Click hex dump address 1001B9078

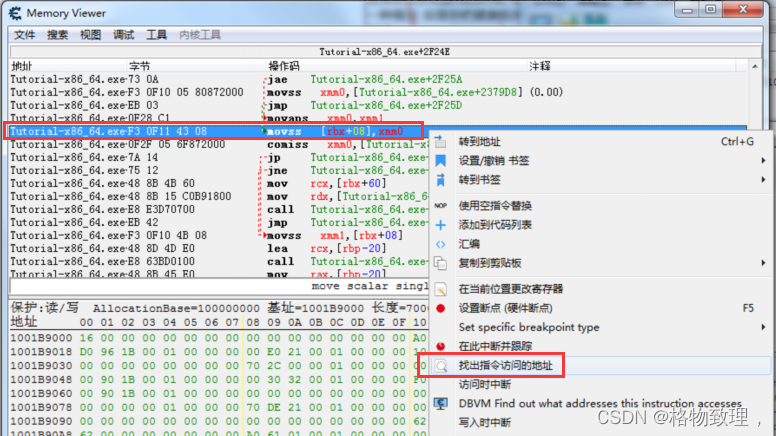tap(41, 407)
